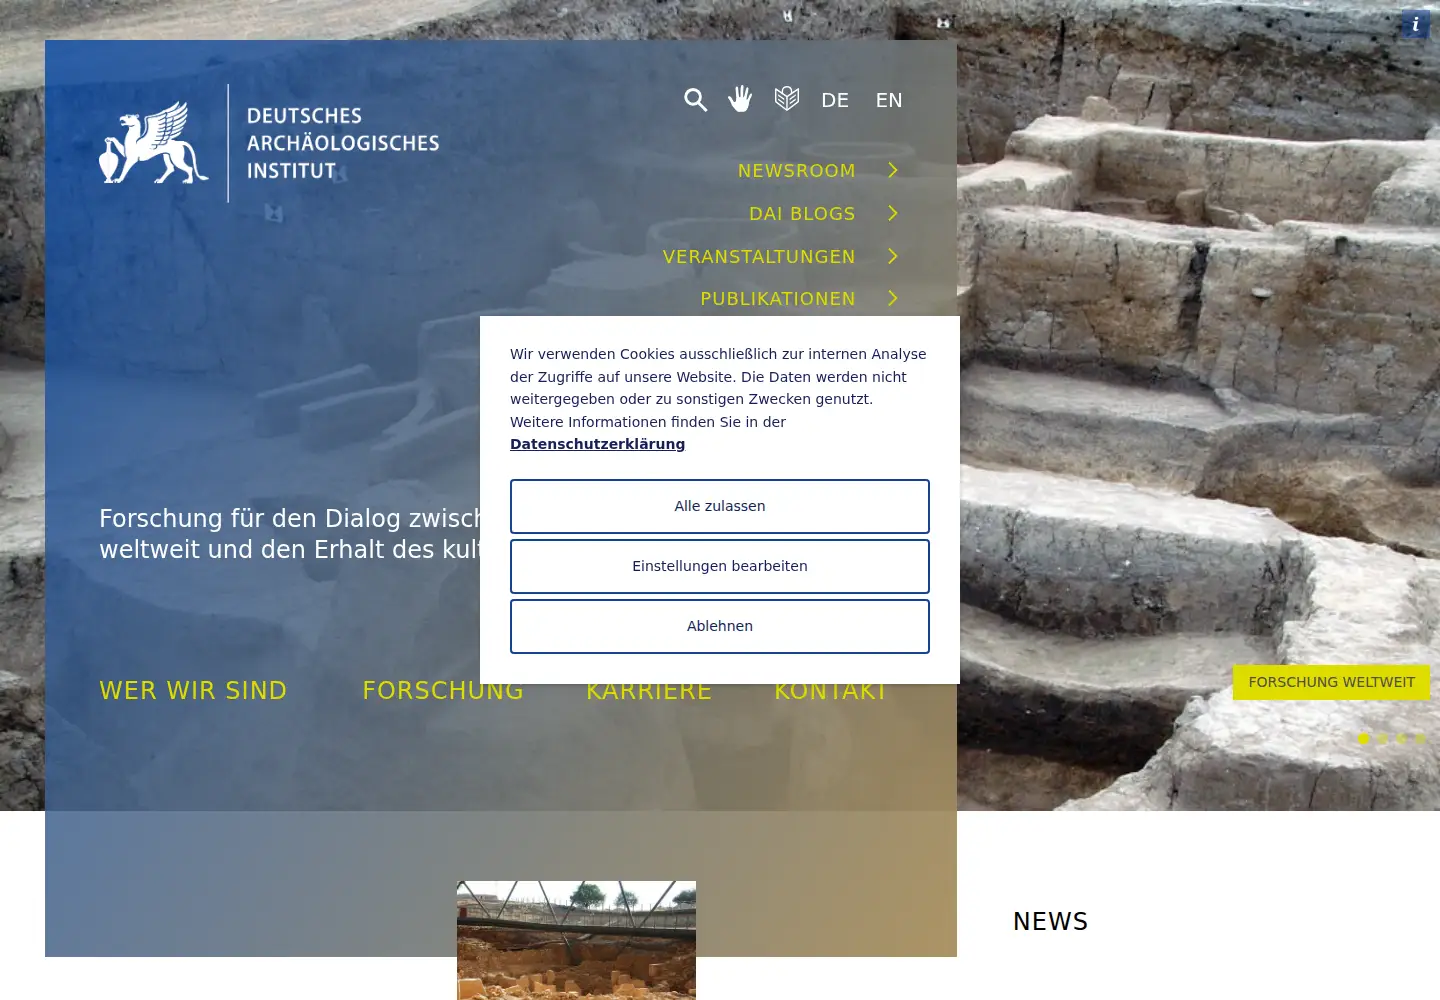This screenshot has width=1440, height=1000.
Task: Expand the Newsroom chevron arrow
Action: (x=893, y=170)
